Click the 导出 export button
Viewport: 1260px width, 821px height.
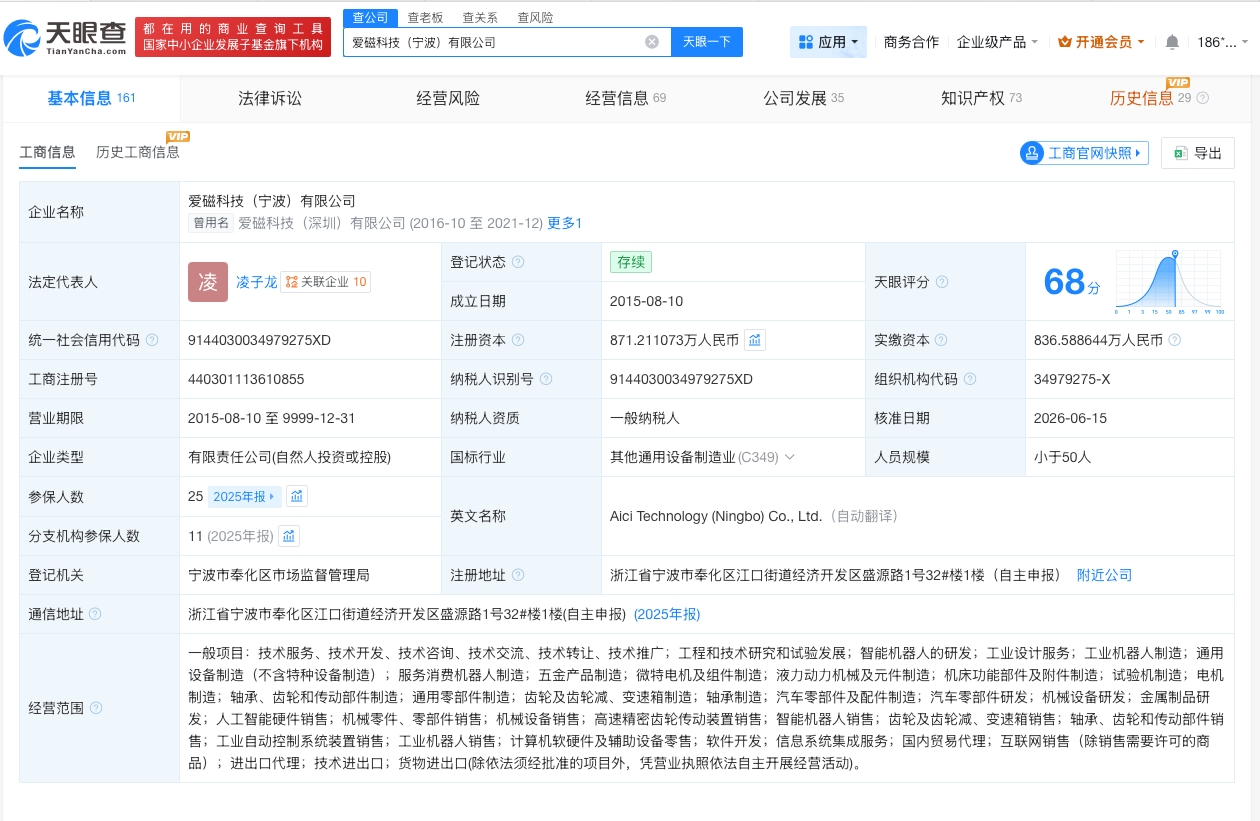click(x=1197, y=153)
